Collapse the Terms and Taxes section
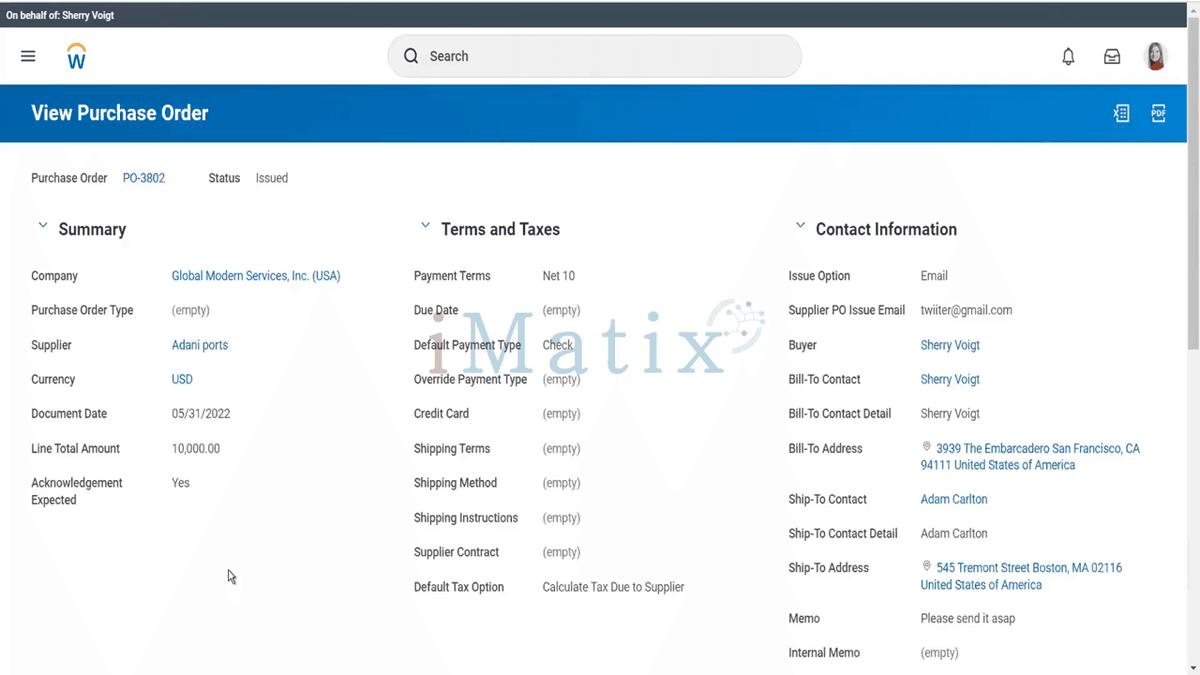The height and width of the screenshot is (675, 1200). (425, 226)
